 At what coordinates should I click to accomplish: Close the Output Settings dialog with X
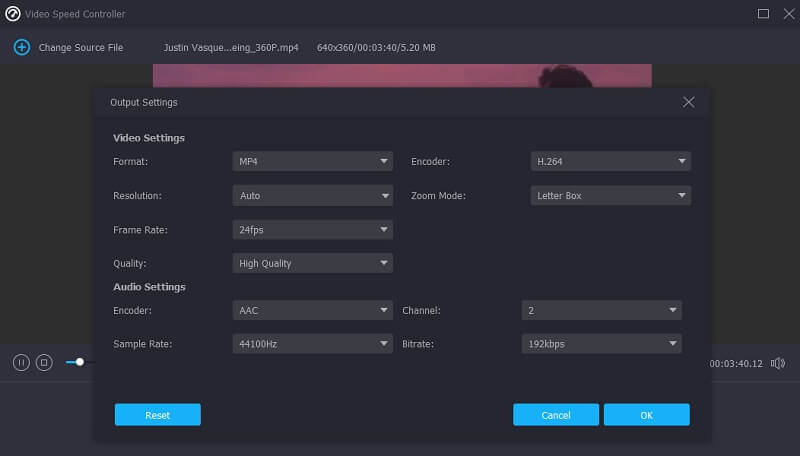click(x=688, y=102)
